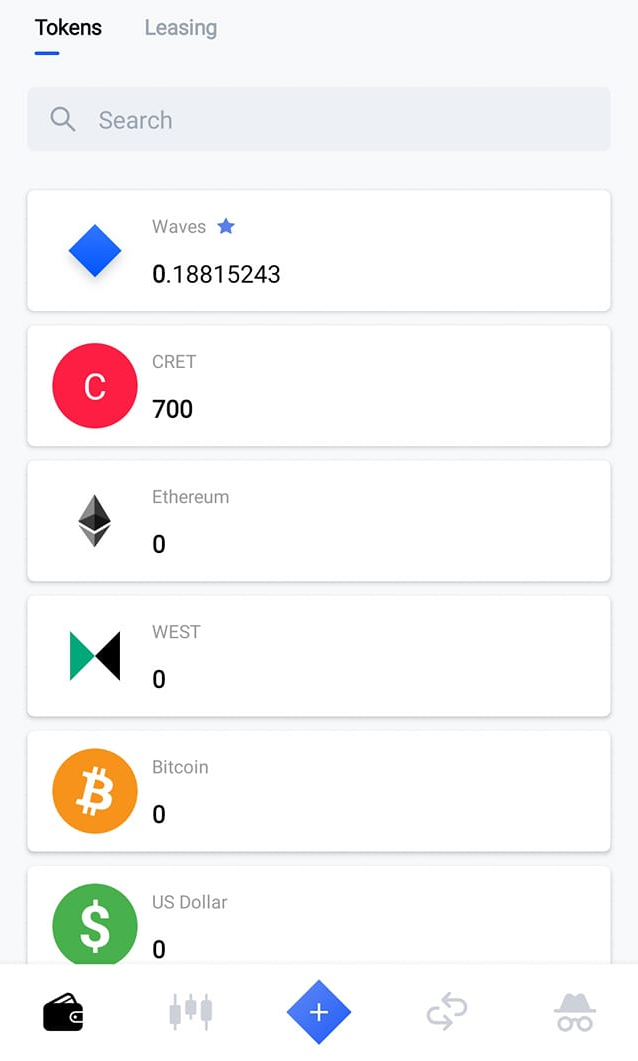The width and height of the screenshot is (638, 1061).
Task: Click the Search input field
Action: point(340,120)
